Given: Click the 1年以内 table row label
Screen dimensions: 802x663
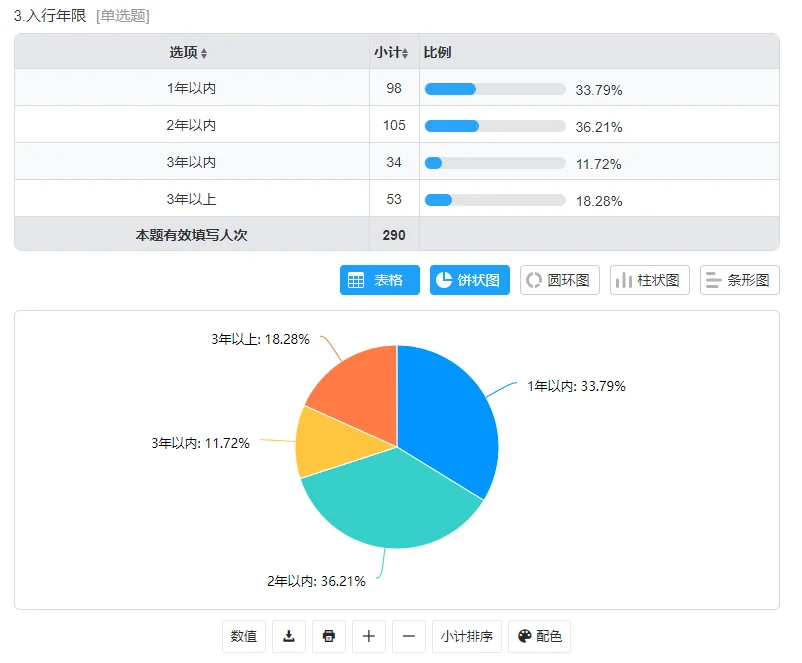Looking at the screenshot, I should 191,88.
